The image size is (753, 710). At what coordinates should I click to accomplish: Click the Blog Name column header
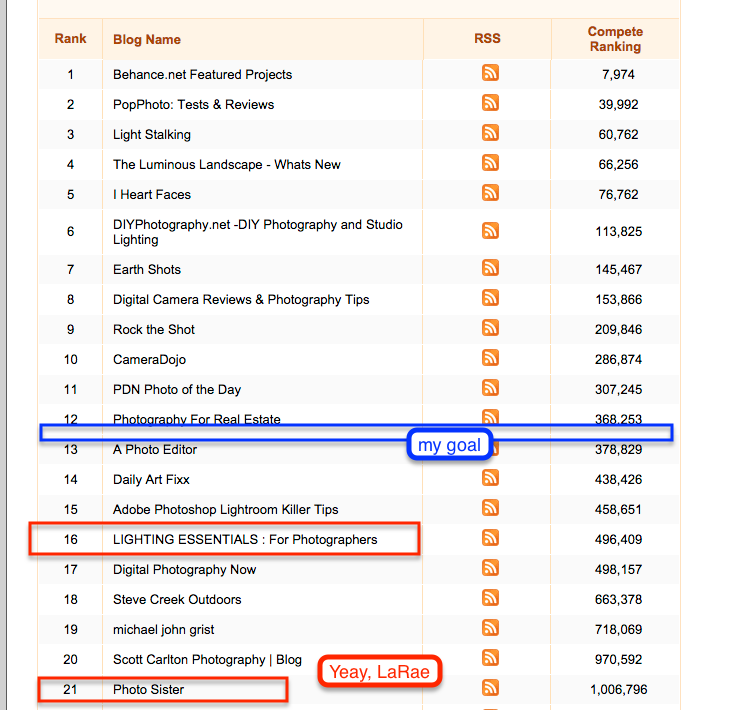click(147, 39)
